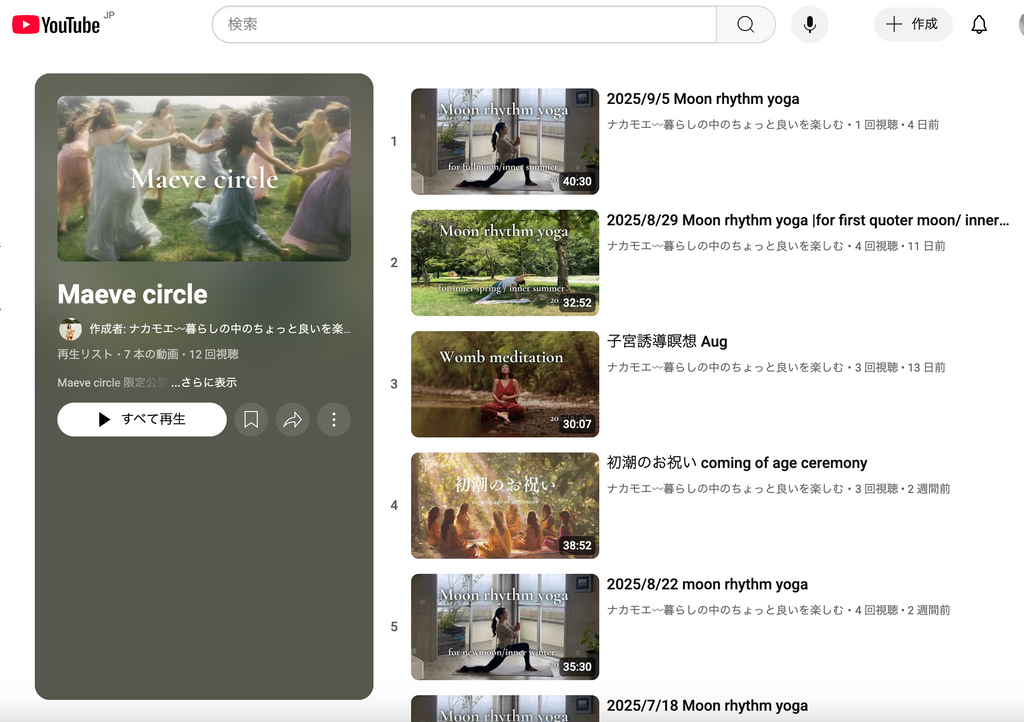Click the magnifying glass search button
This screenshot has width=1024, height=722.
(745, 25)
